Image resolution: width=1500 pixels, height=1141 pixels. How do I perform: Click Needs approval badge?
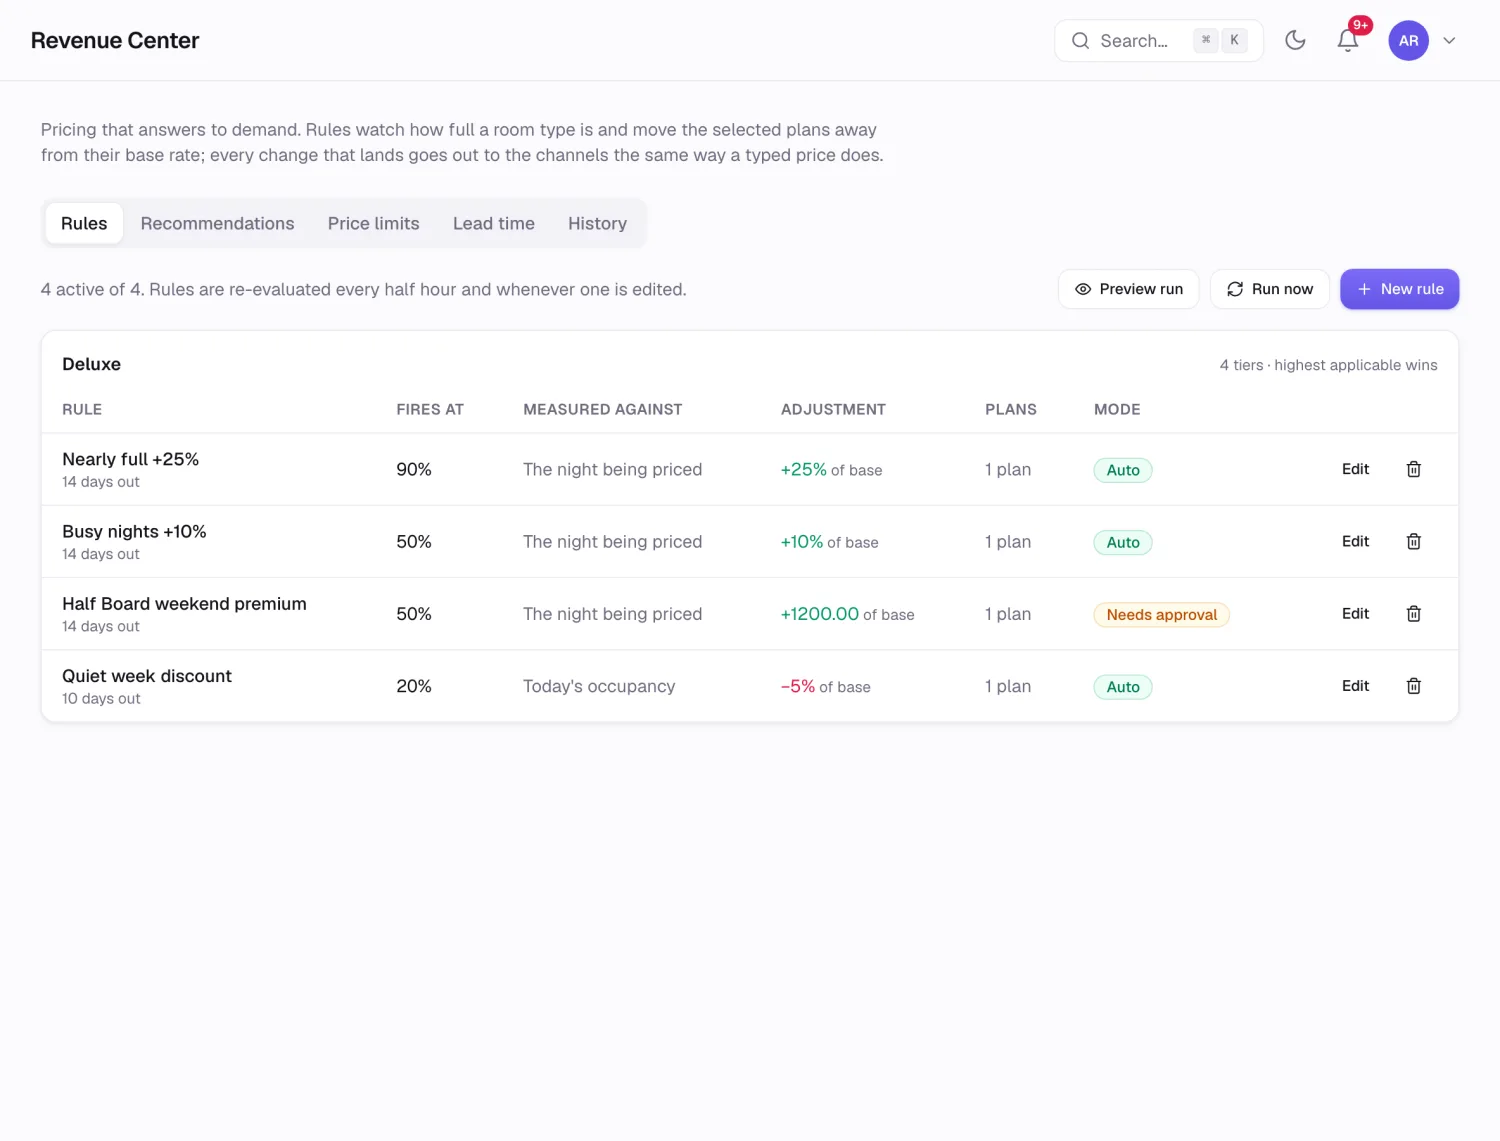coord(1161,615)
